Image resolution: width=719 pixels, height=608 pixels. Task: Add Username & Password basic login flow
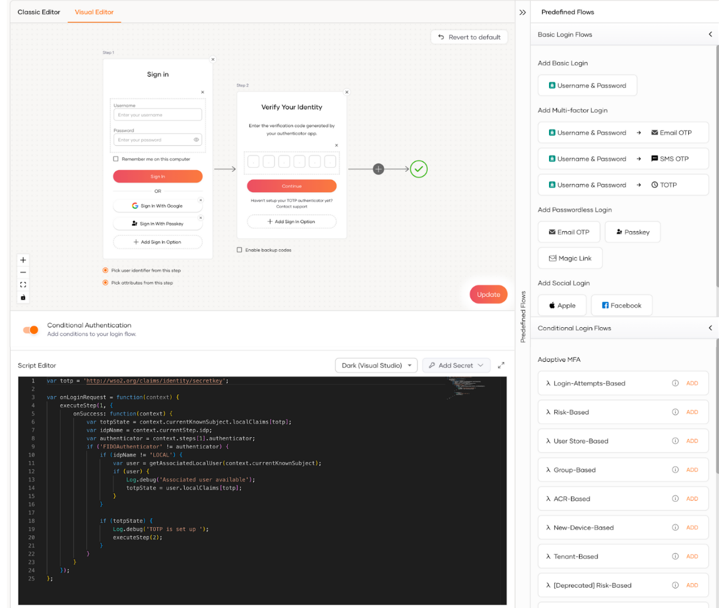tap(587, 86)
